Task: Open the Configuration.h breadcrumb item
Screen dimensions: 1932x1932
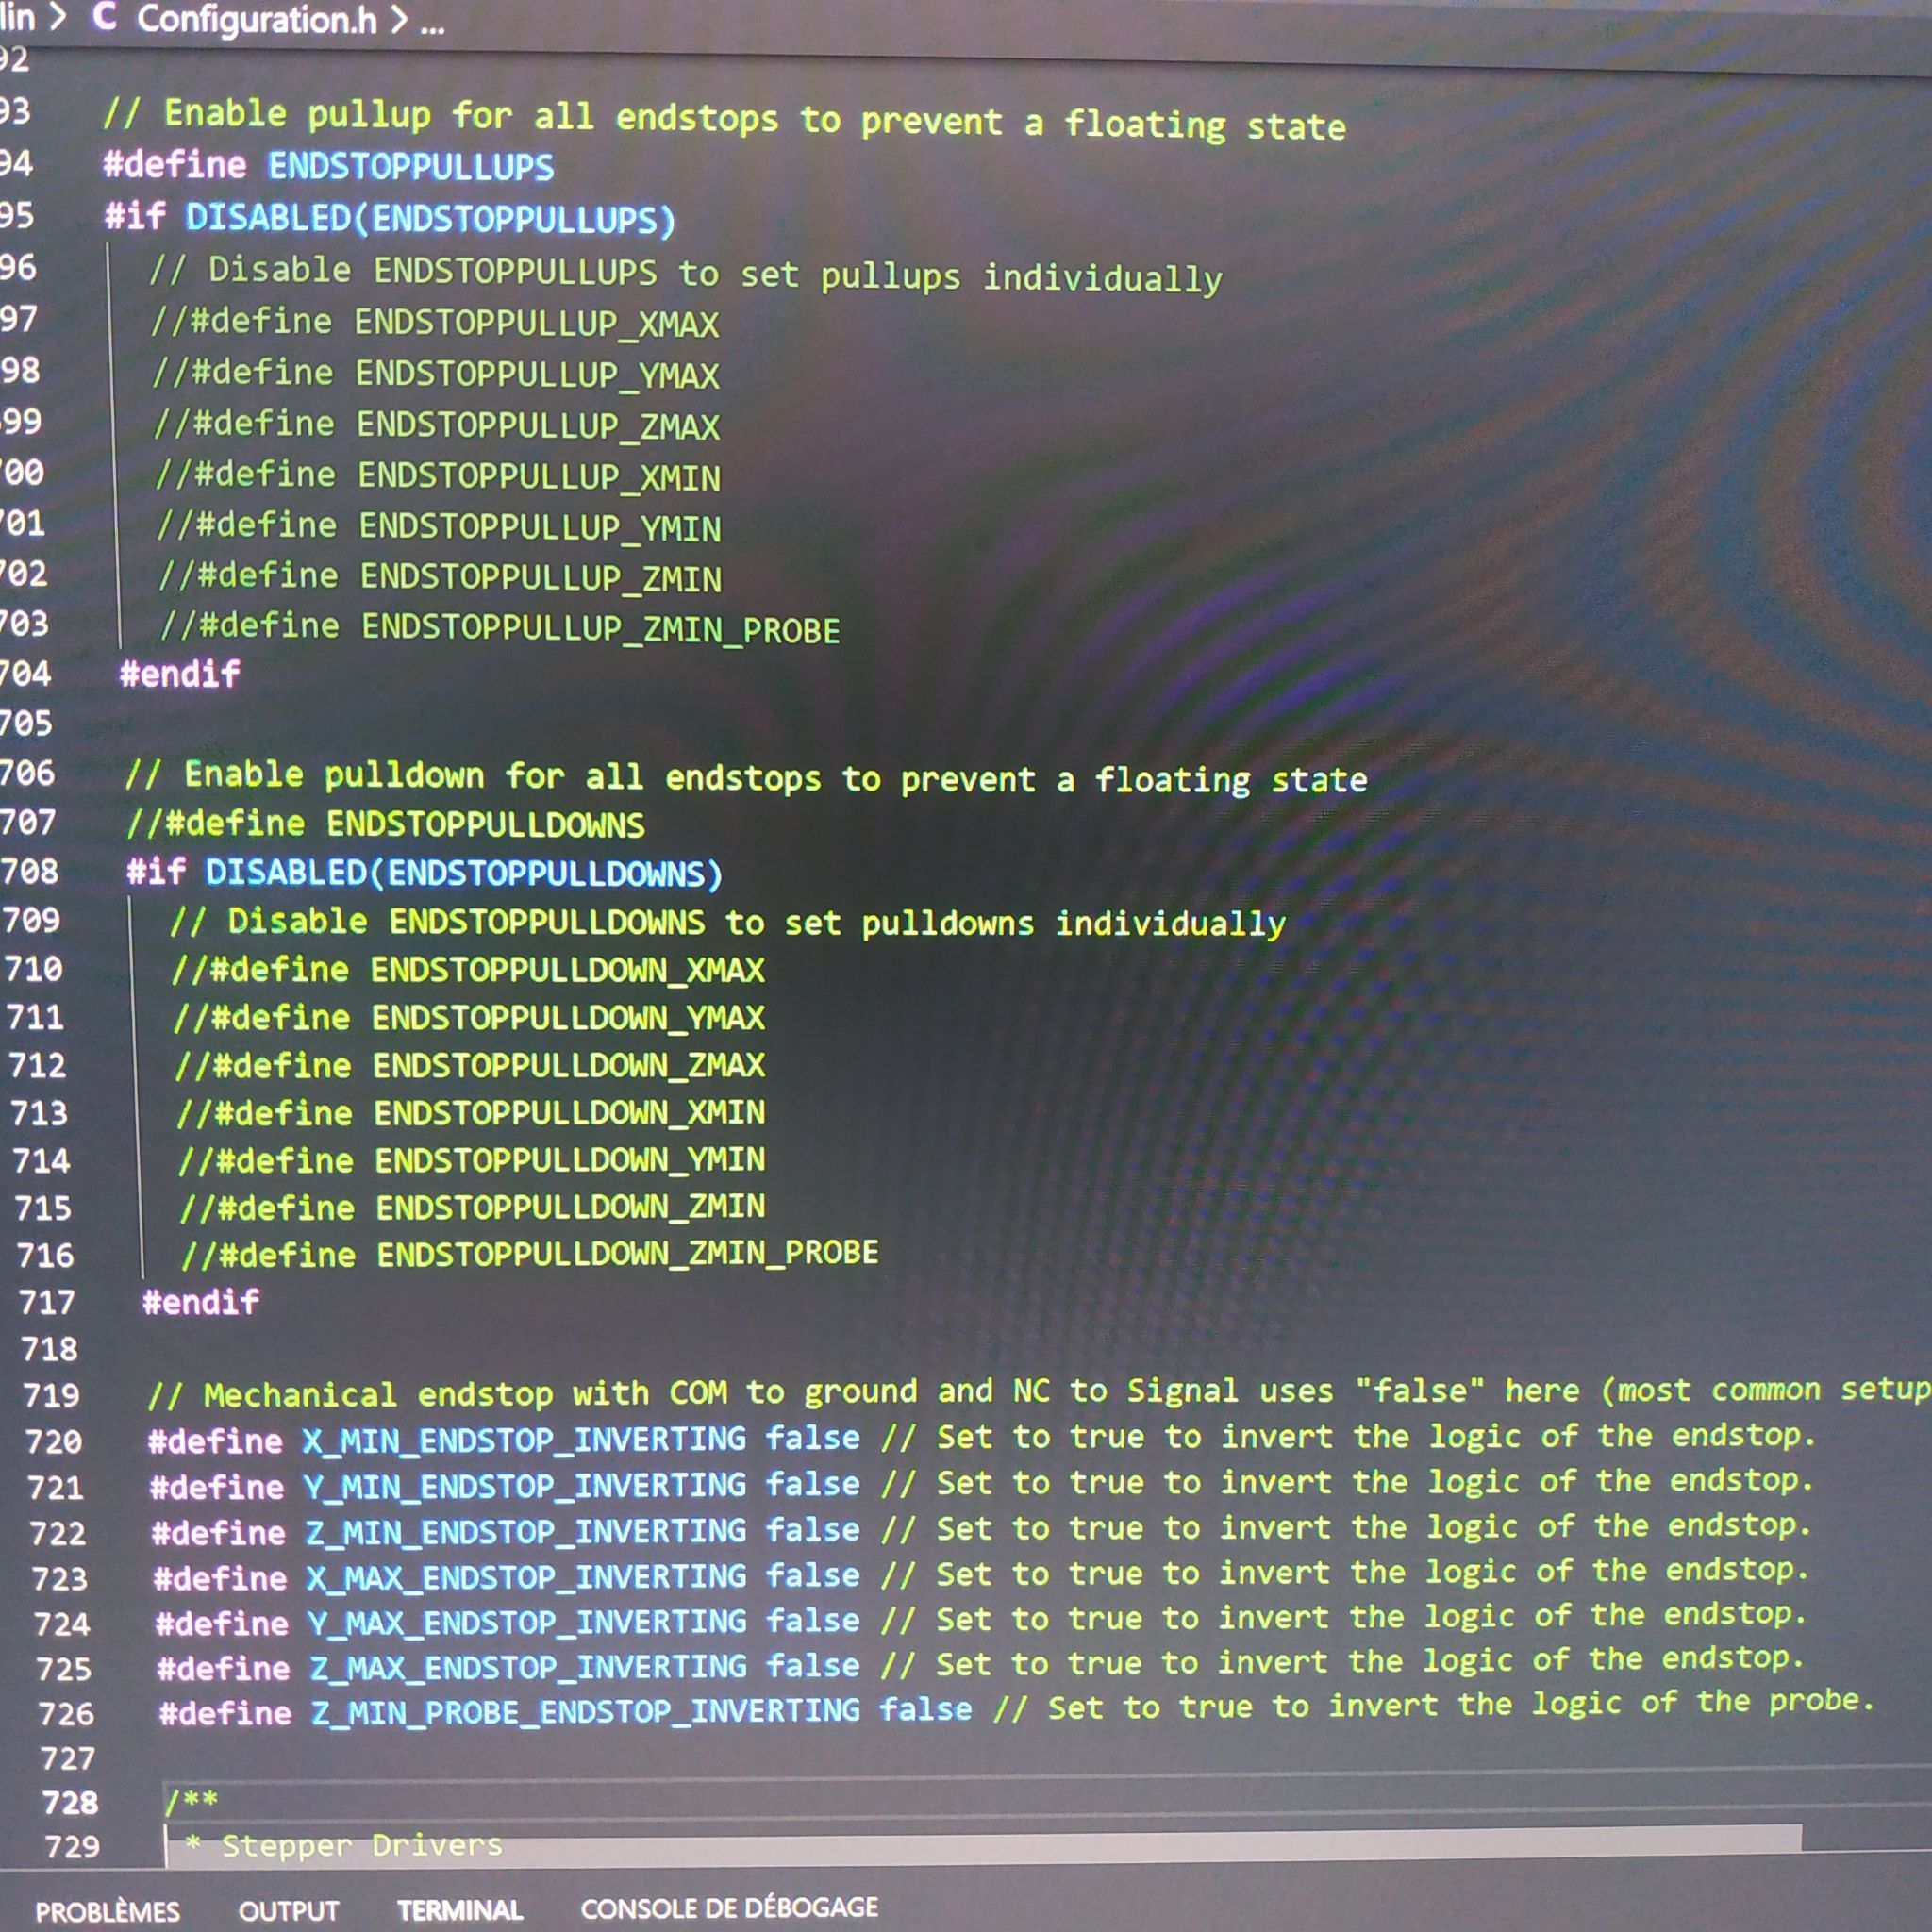Action: pos(257,20)
